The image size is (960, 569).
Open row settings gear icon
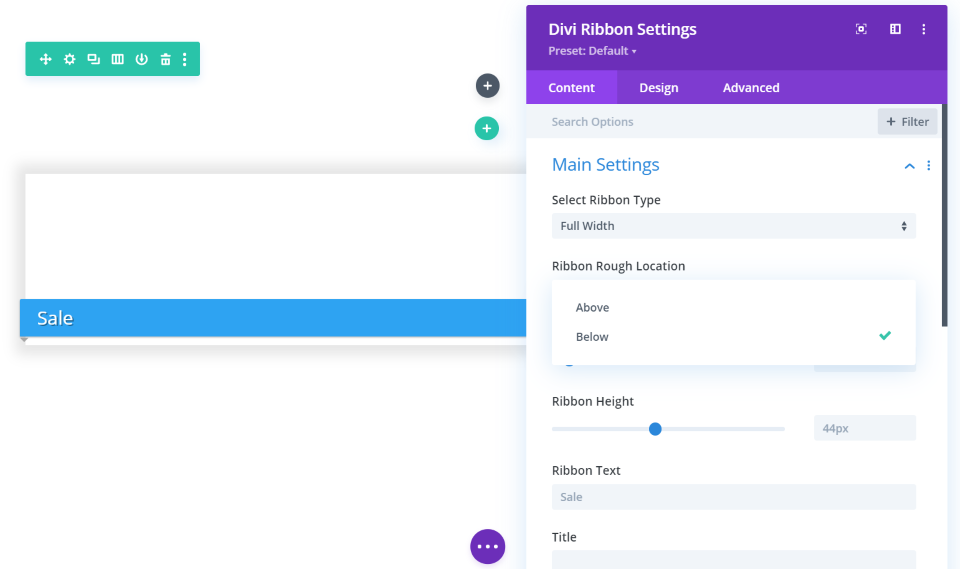pos(69,59)
